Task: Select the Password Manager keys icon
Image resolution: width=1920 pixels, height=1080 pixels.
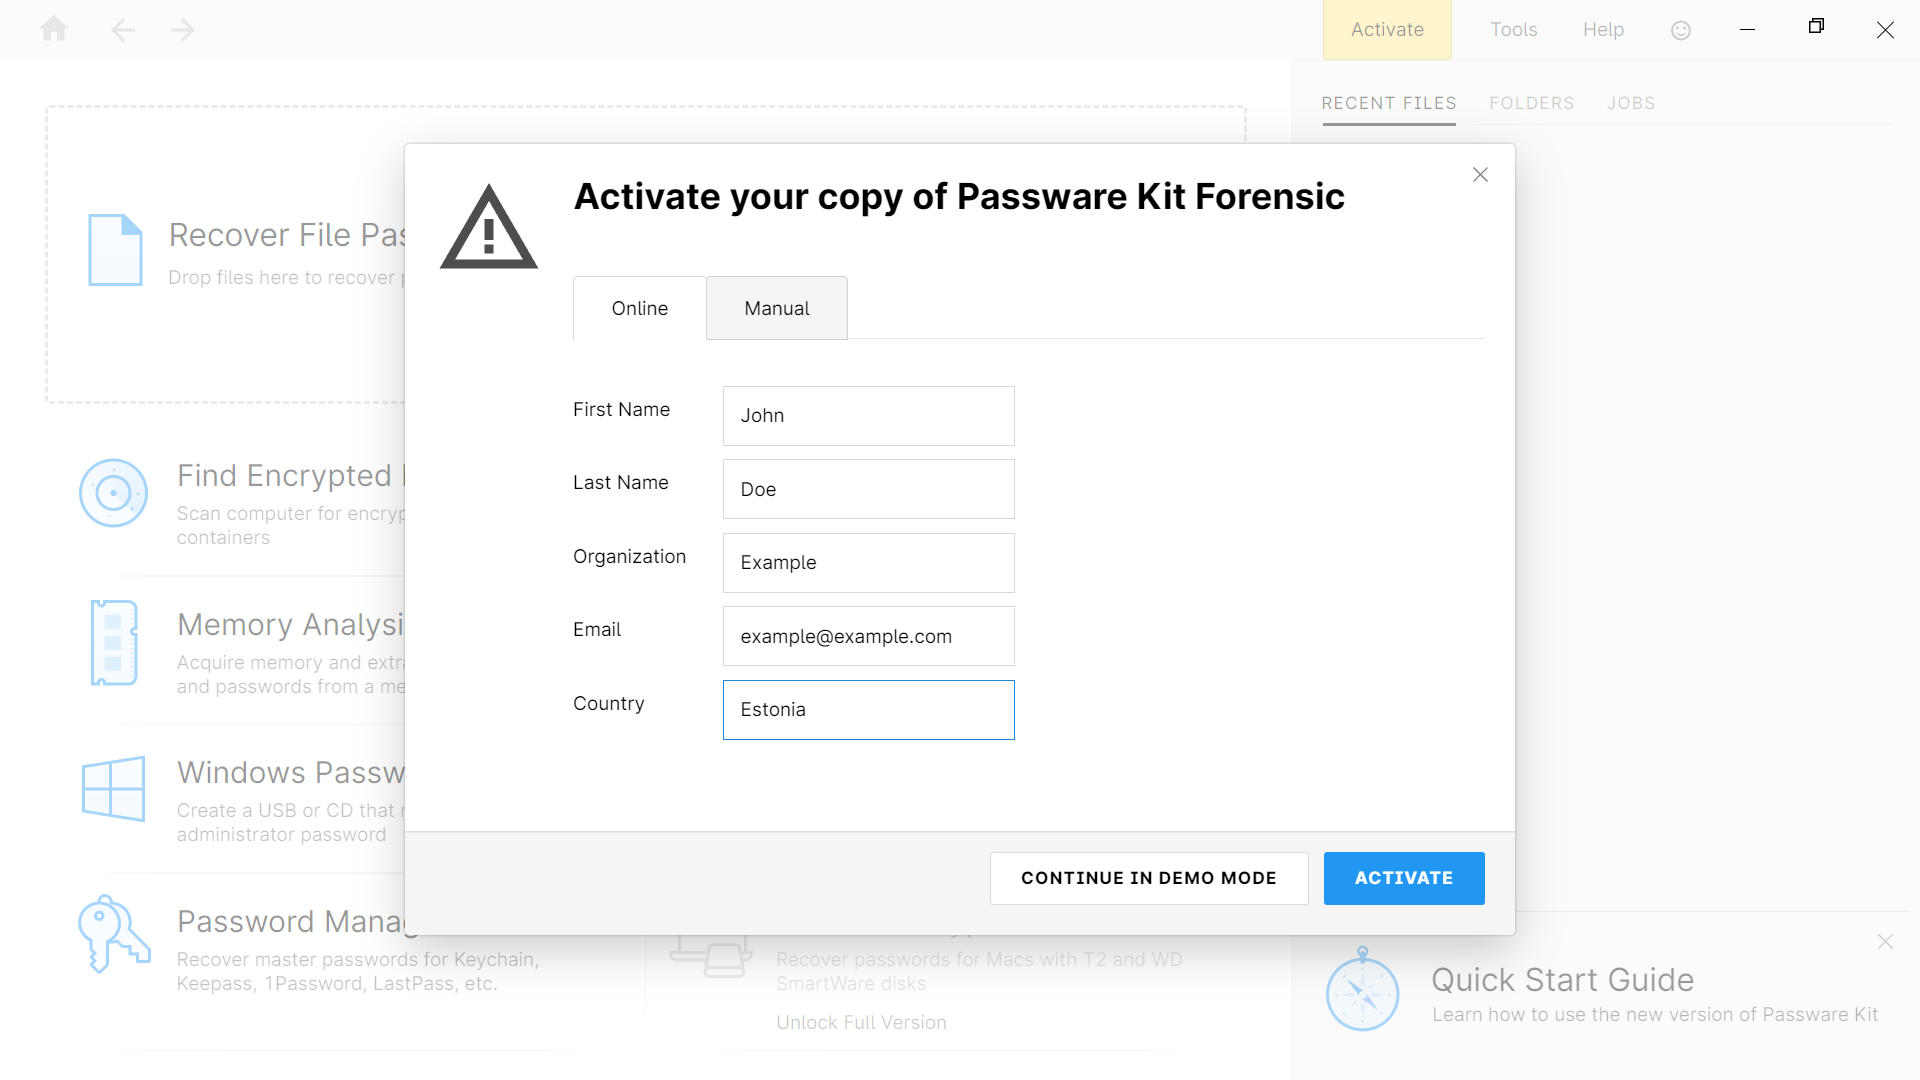Action: point(113,934)
